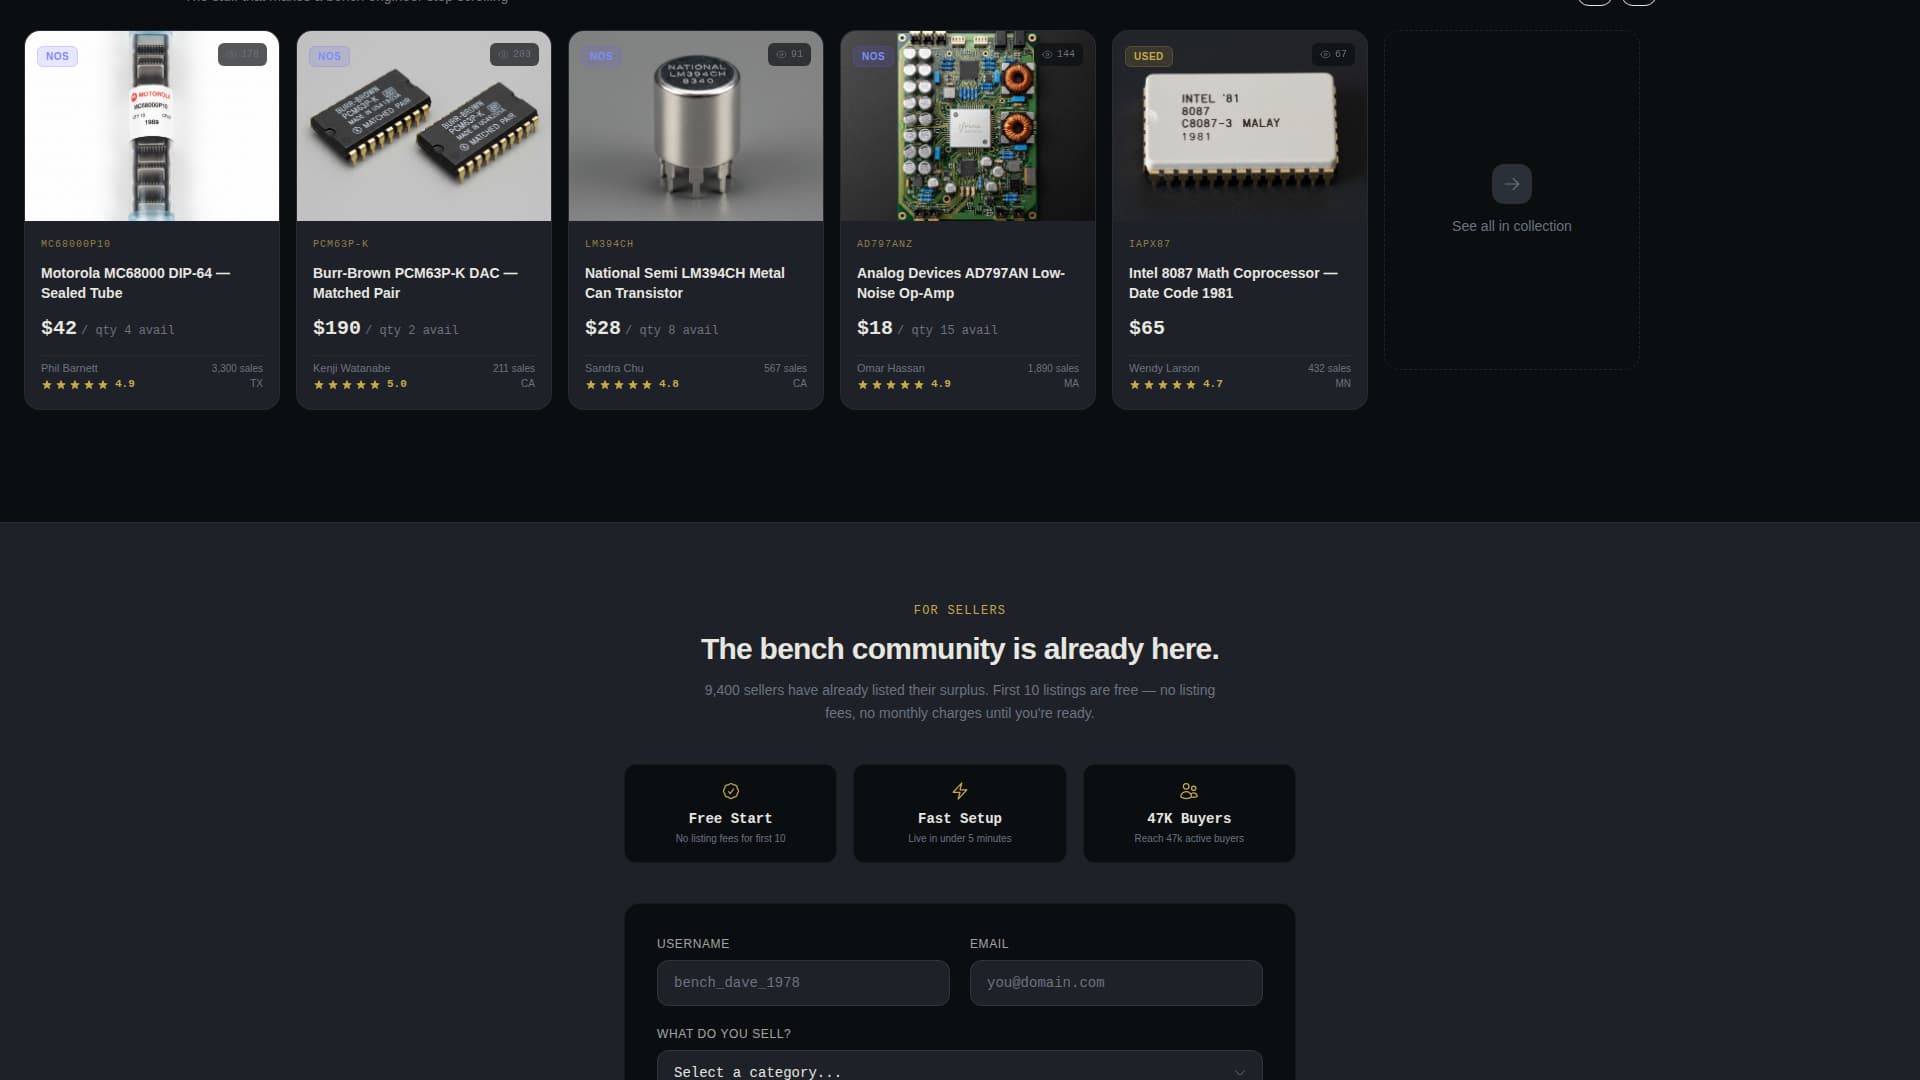1920x1080 pixels.
Task: Click the NOS badge on the AD797AN card
Action: point(873,56)
